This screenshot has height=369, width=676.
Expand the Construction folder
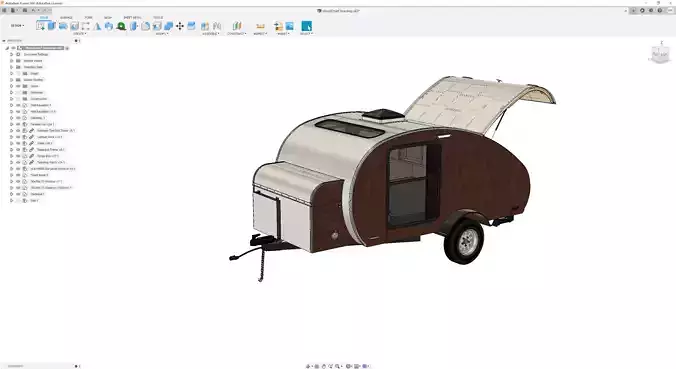click(12, 99)
